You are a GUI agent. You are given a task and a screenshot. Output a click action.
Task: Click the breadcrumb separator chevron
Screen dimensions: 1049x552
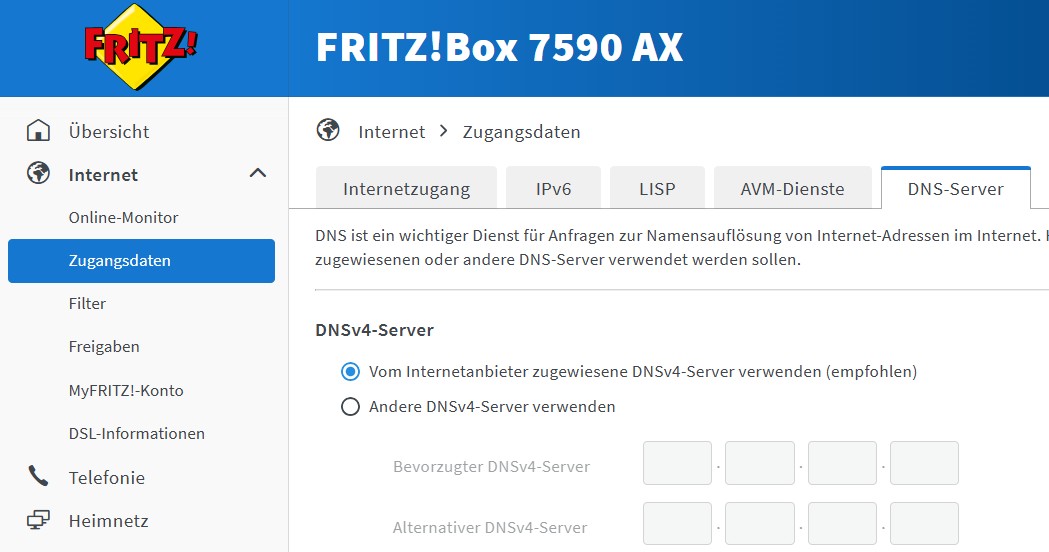[444, 131]
